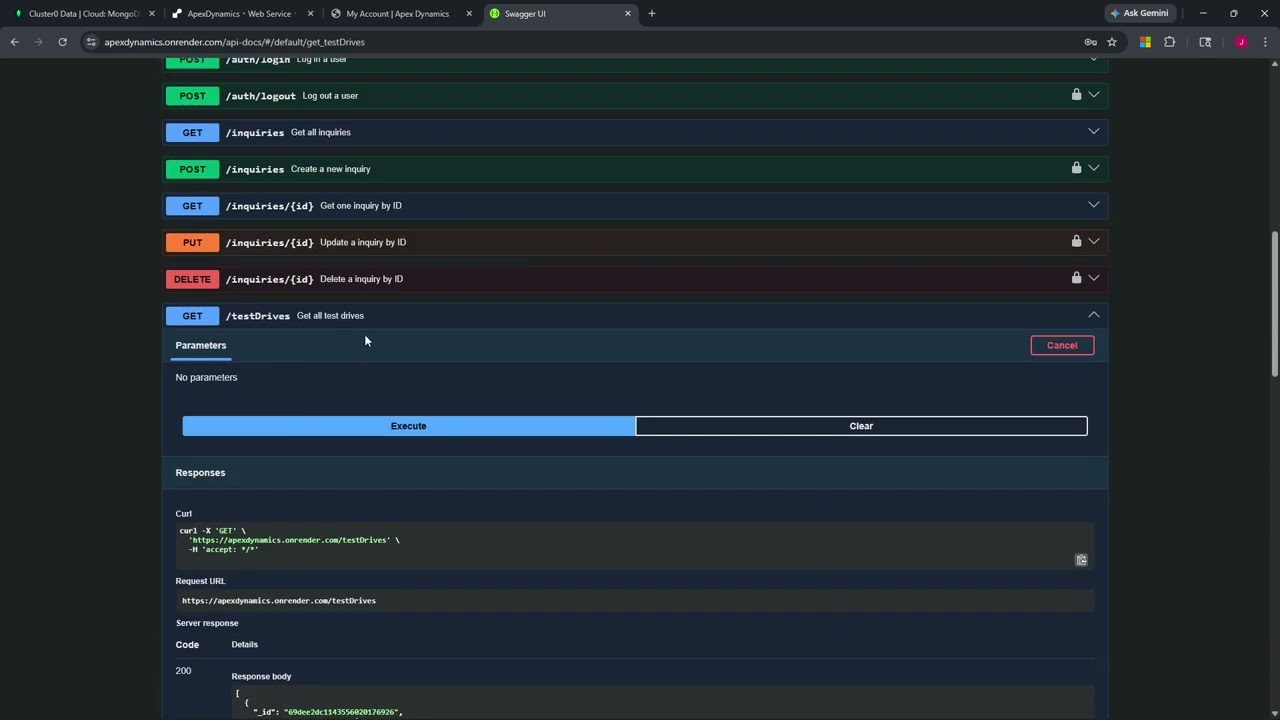Close the Cluster0 Data MongoDB tab
Screen dimensions: 1280x720
151,14
